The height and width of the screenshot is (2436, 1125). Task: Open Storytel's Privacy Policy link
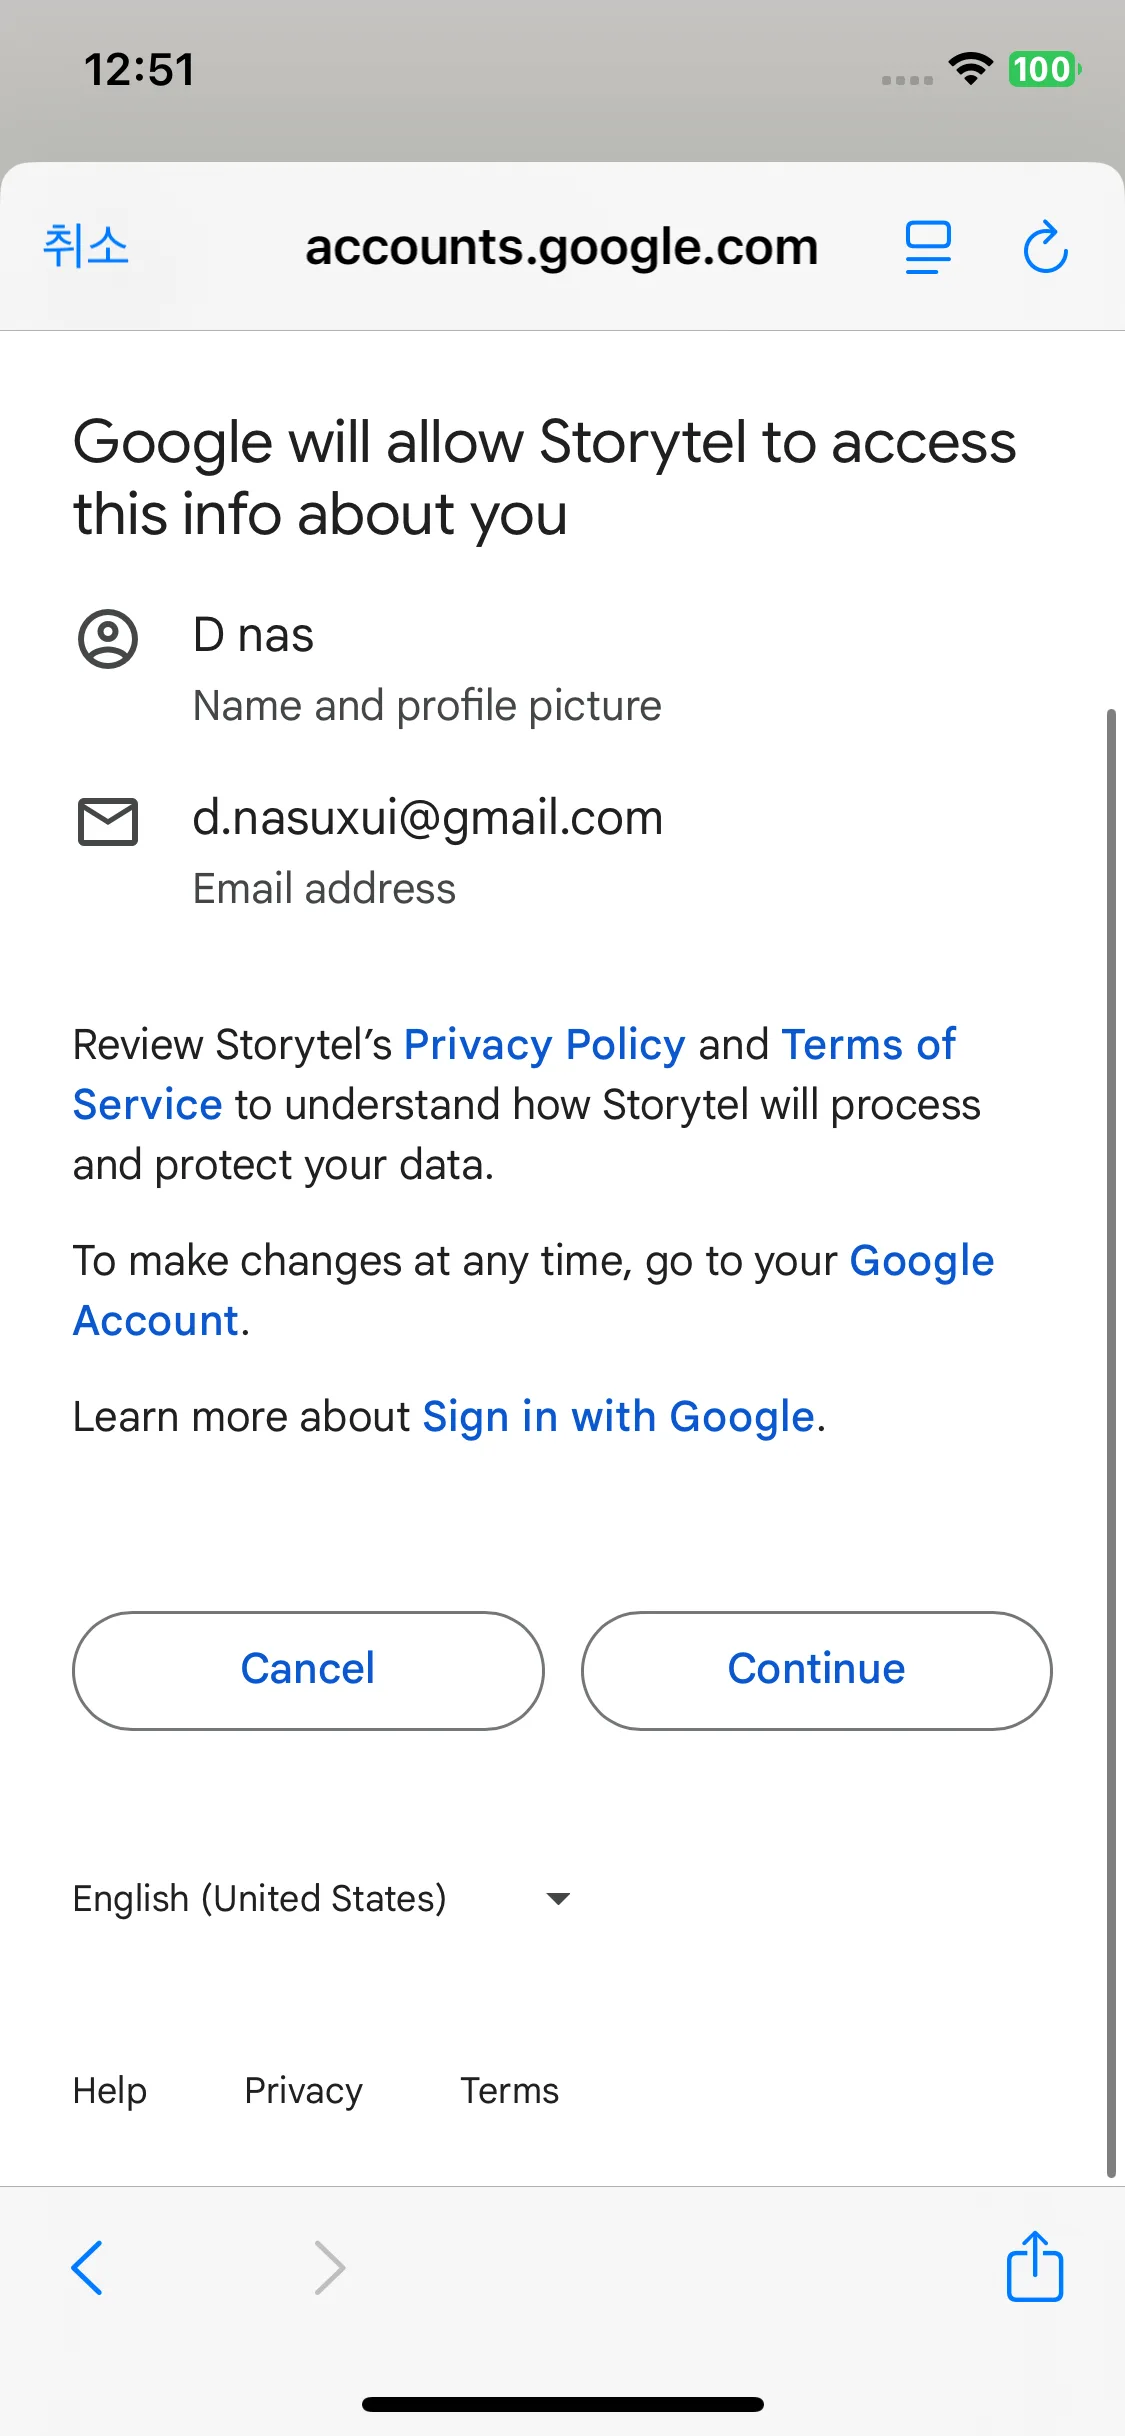click(544, 1045)
